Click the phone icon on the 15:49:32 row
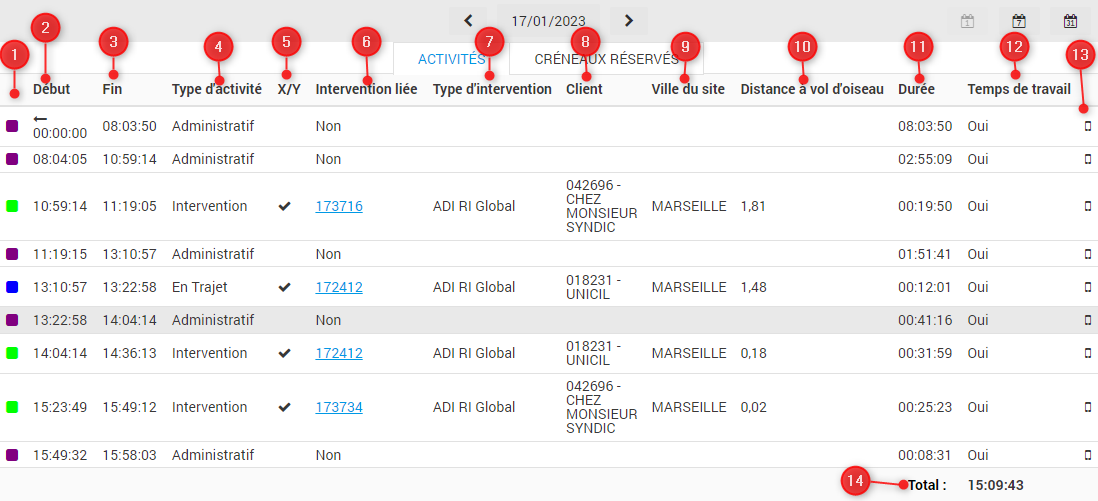Viewport: 1098px width, 501px height. pyautogui.click(x=1088, y=455)
